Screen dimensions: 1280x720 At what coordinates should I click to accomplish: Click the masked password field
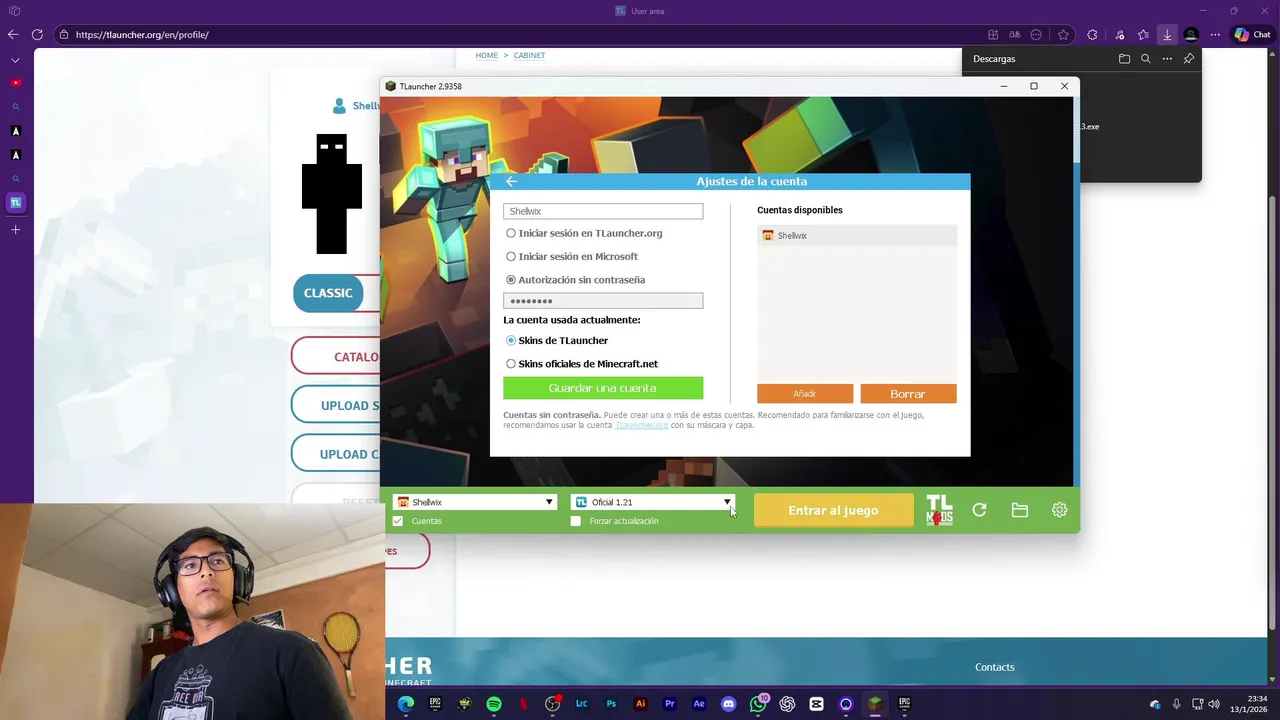pyautogui.click(x=603, y=301)
